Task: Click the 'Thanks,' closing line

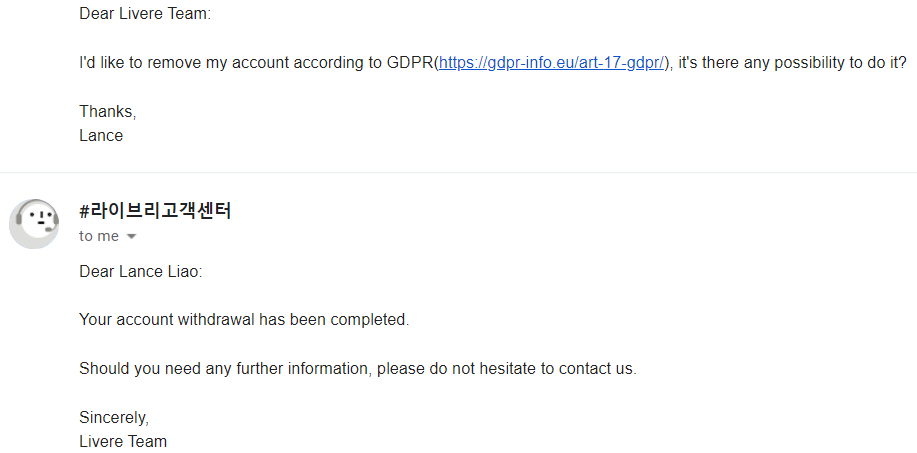Action: tap(108, 112)
